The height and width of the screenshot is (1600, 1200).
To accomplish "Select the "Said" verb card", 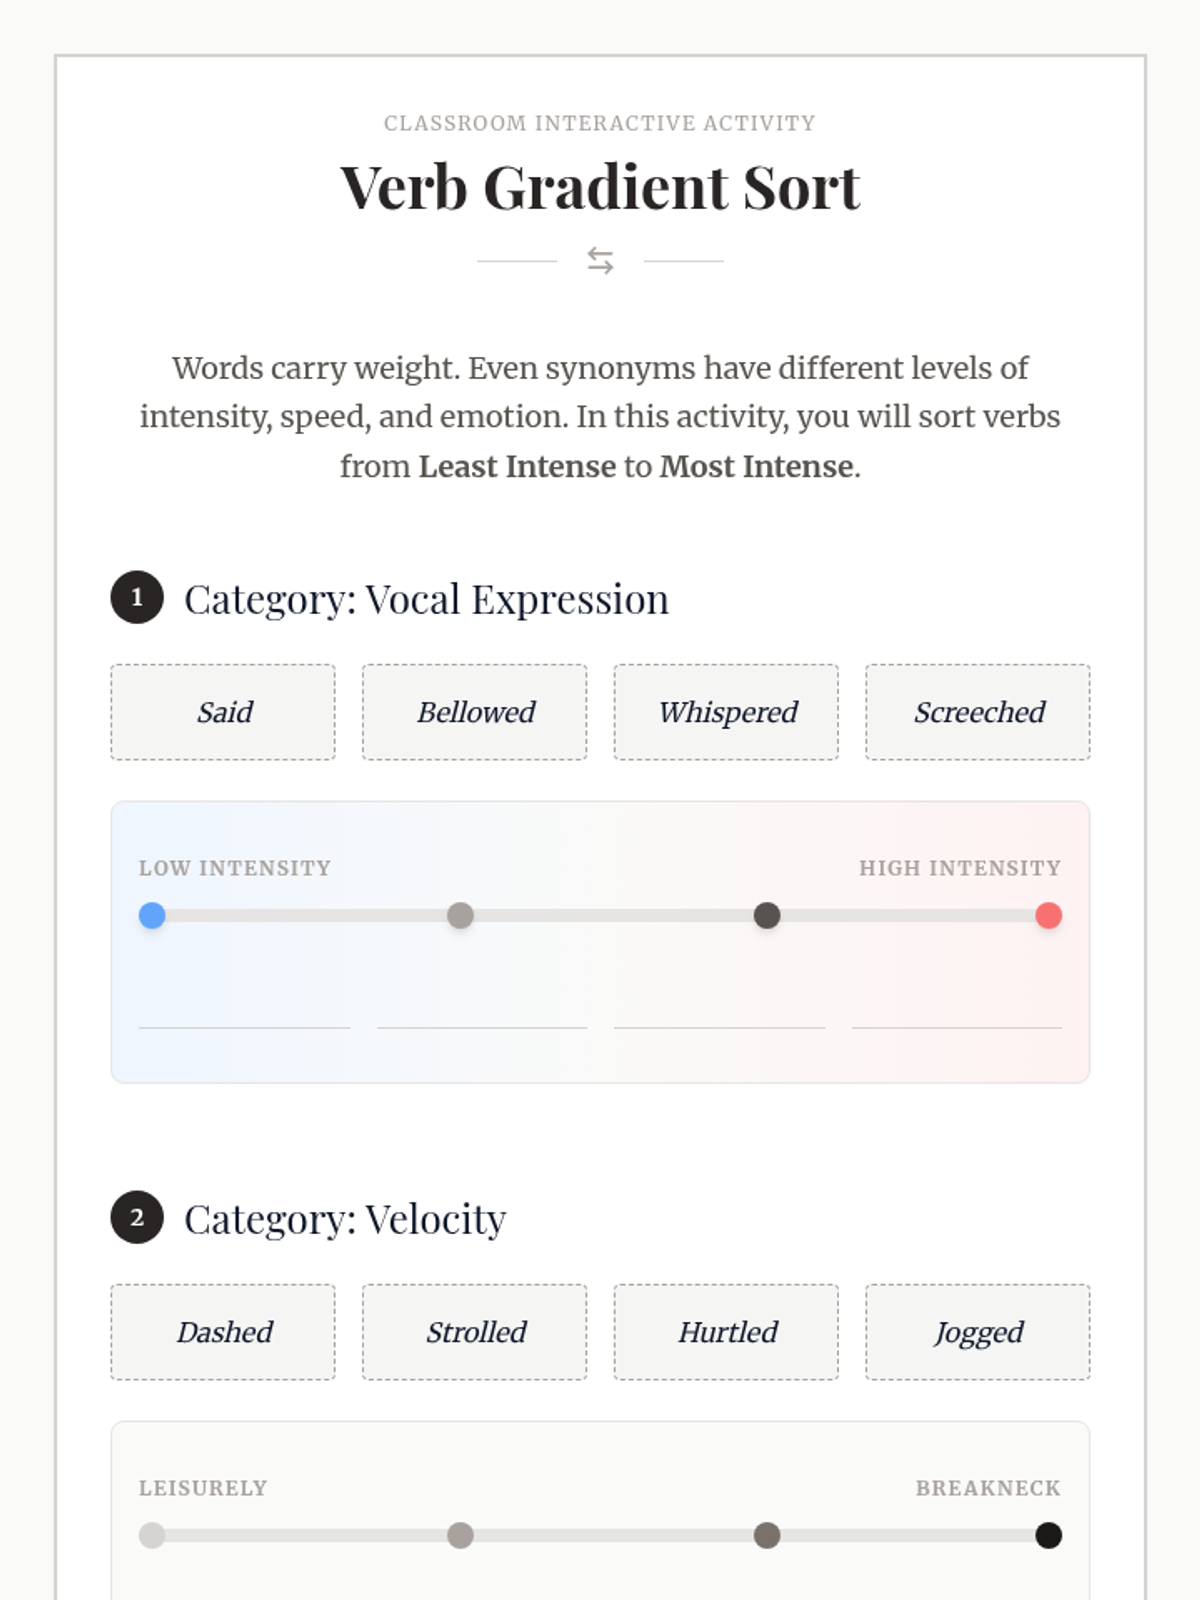I will point(223,712).
